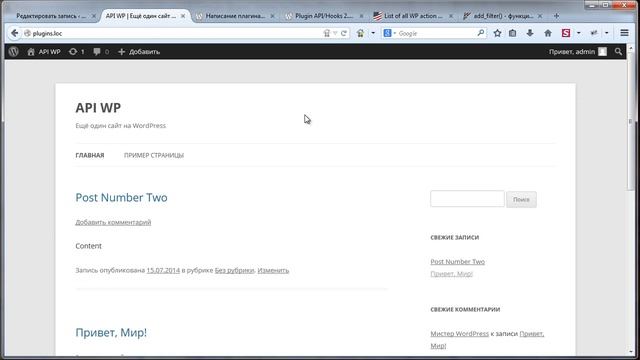Click the 'Content' post text
This screenshot has height=360, width=640.
click(89, 246)
